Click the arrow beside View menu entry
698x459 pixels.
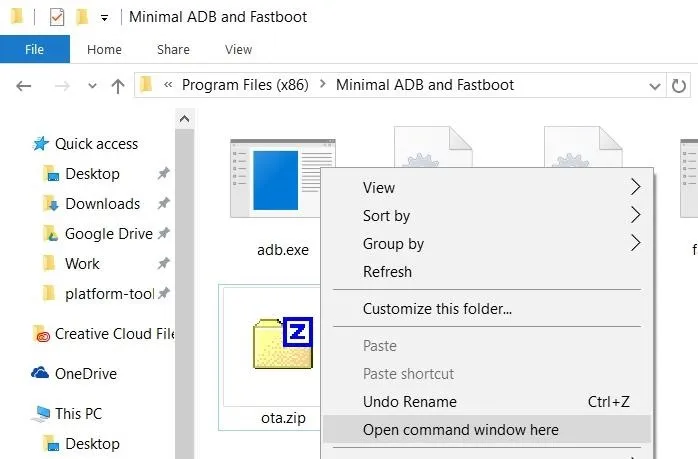pos(635,187)
